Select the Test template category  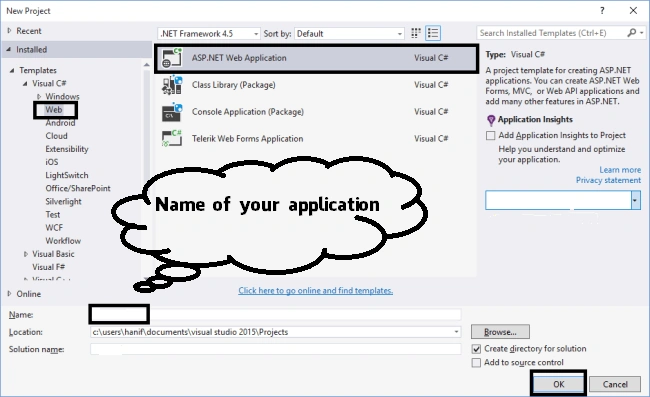point(53,215)
